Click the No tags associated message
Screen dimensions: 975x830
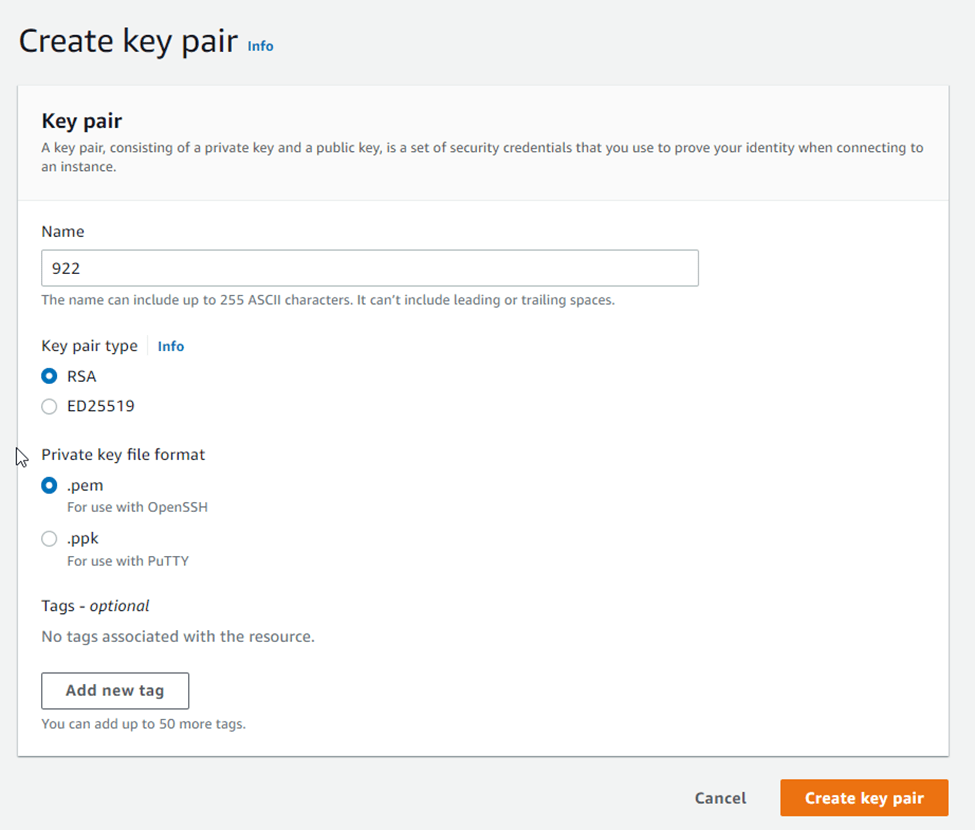178,636
